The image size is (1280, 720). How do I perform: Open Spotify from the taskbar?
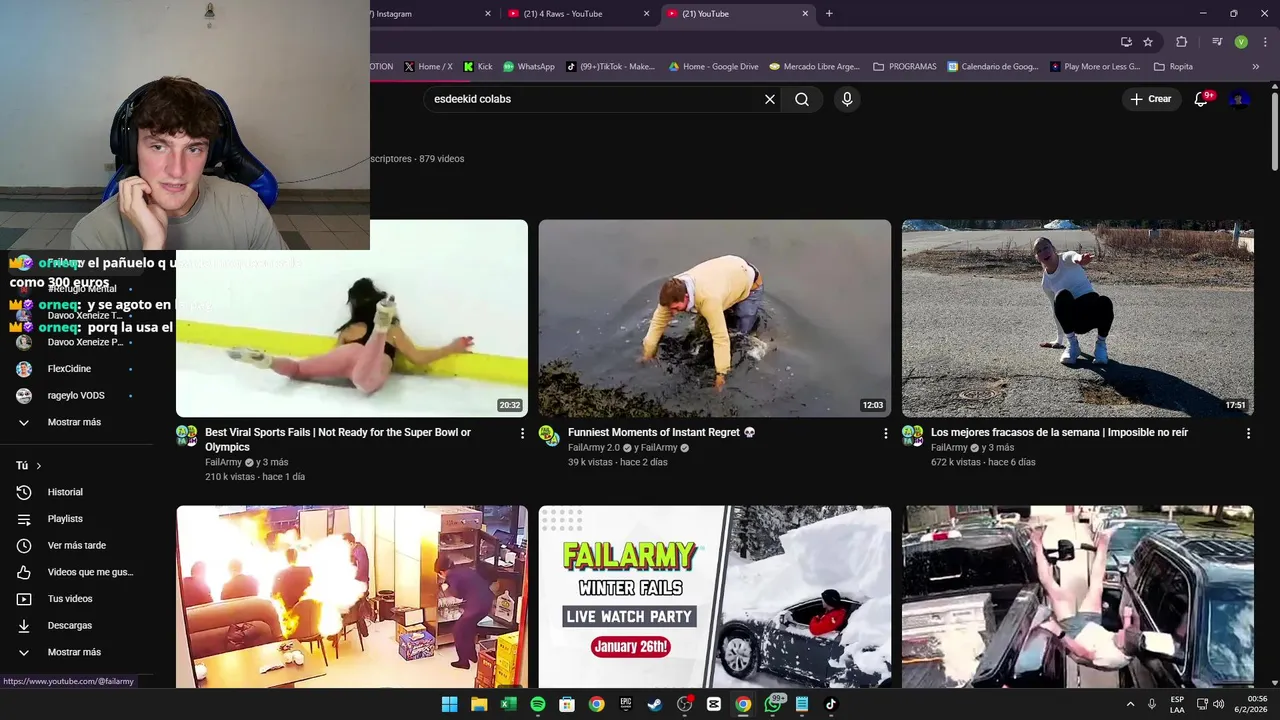pyautogui.click(x=538, y=704)
